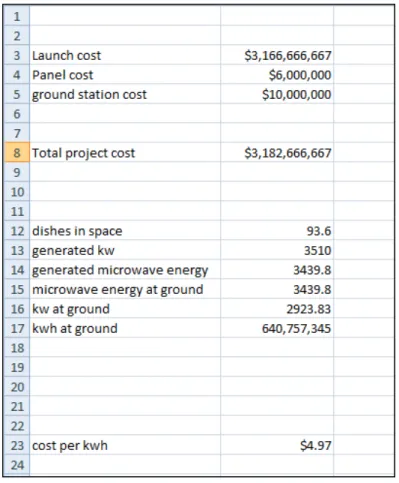Select row 21 via its row header
This screenshot has height=483, width=399.
tap(17, 406)
